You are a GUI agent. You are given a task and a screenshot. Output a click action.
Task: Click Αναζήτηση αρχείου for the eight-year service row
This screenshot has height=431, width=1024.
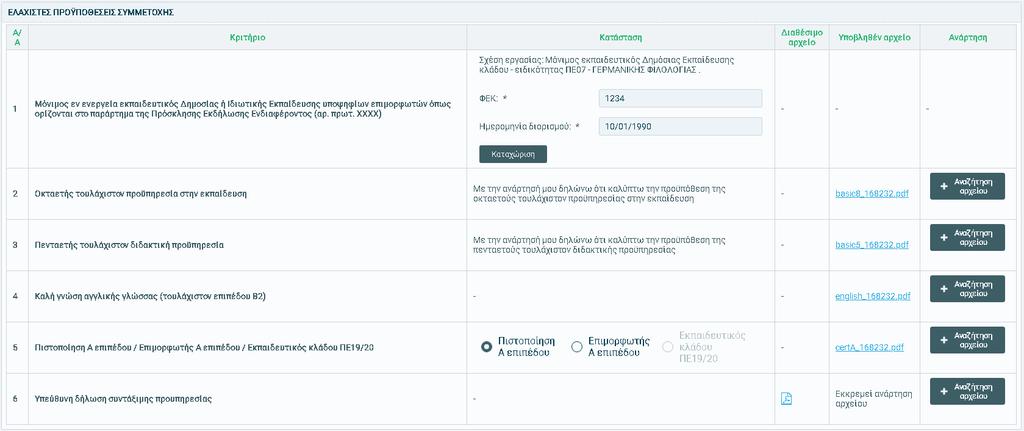pos(967,186)
